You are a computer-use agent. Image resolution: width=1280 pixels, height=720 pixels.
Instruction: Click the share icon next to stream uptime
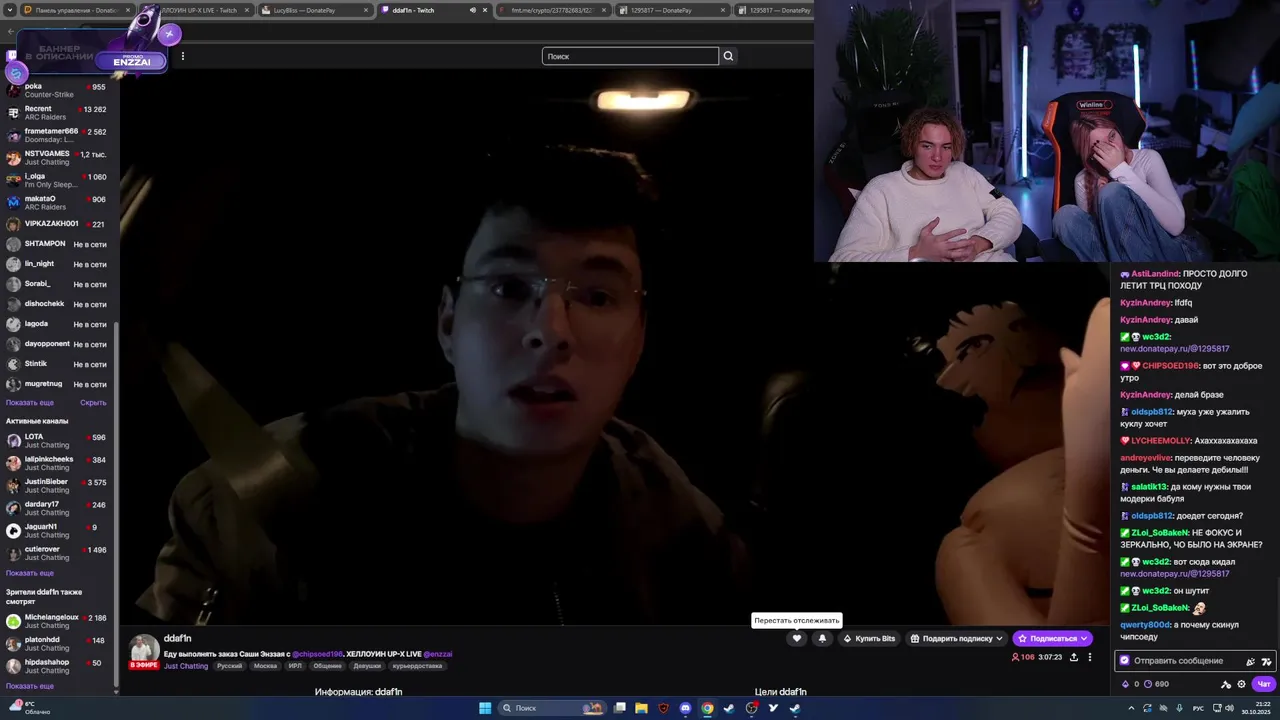point(1074,657)
